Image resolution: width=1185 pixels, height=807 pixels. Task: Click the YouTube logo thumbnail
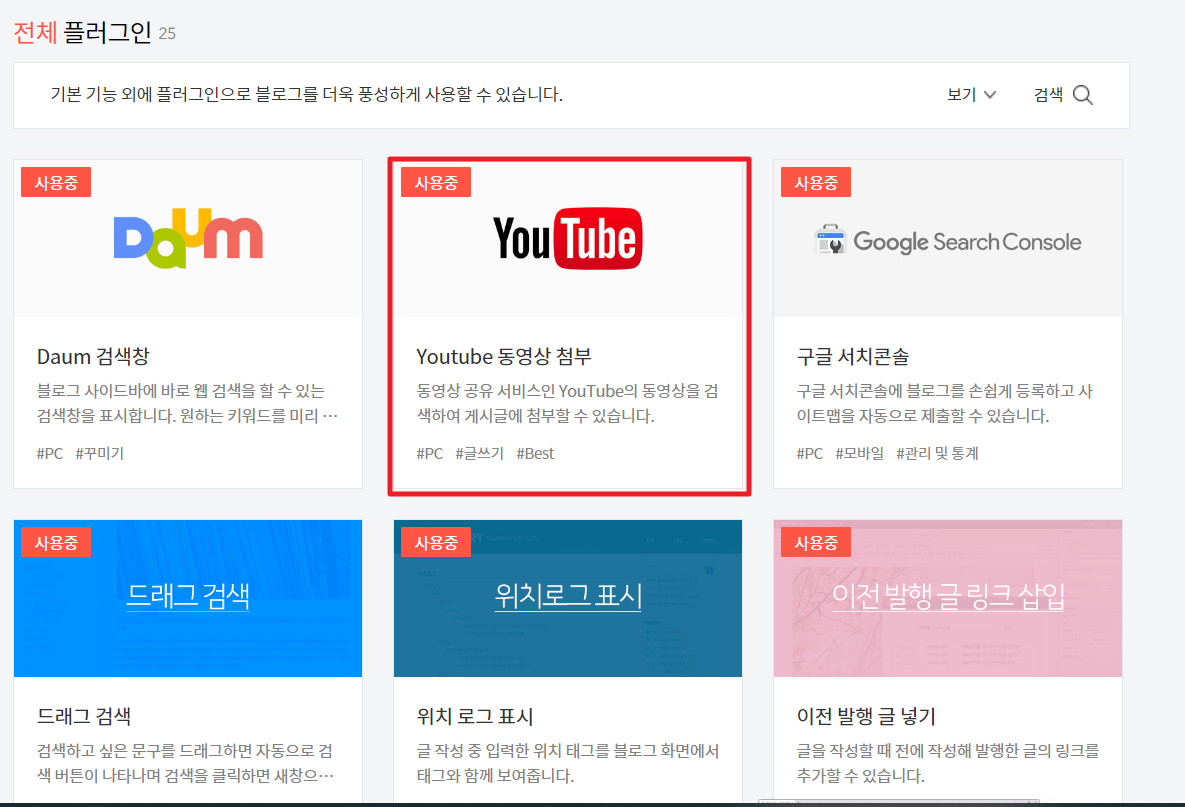(x=568, y=238)
